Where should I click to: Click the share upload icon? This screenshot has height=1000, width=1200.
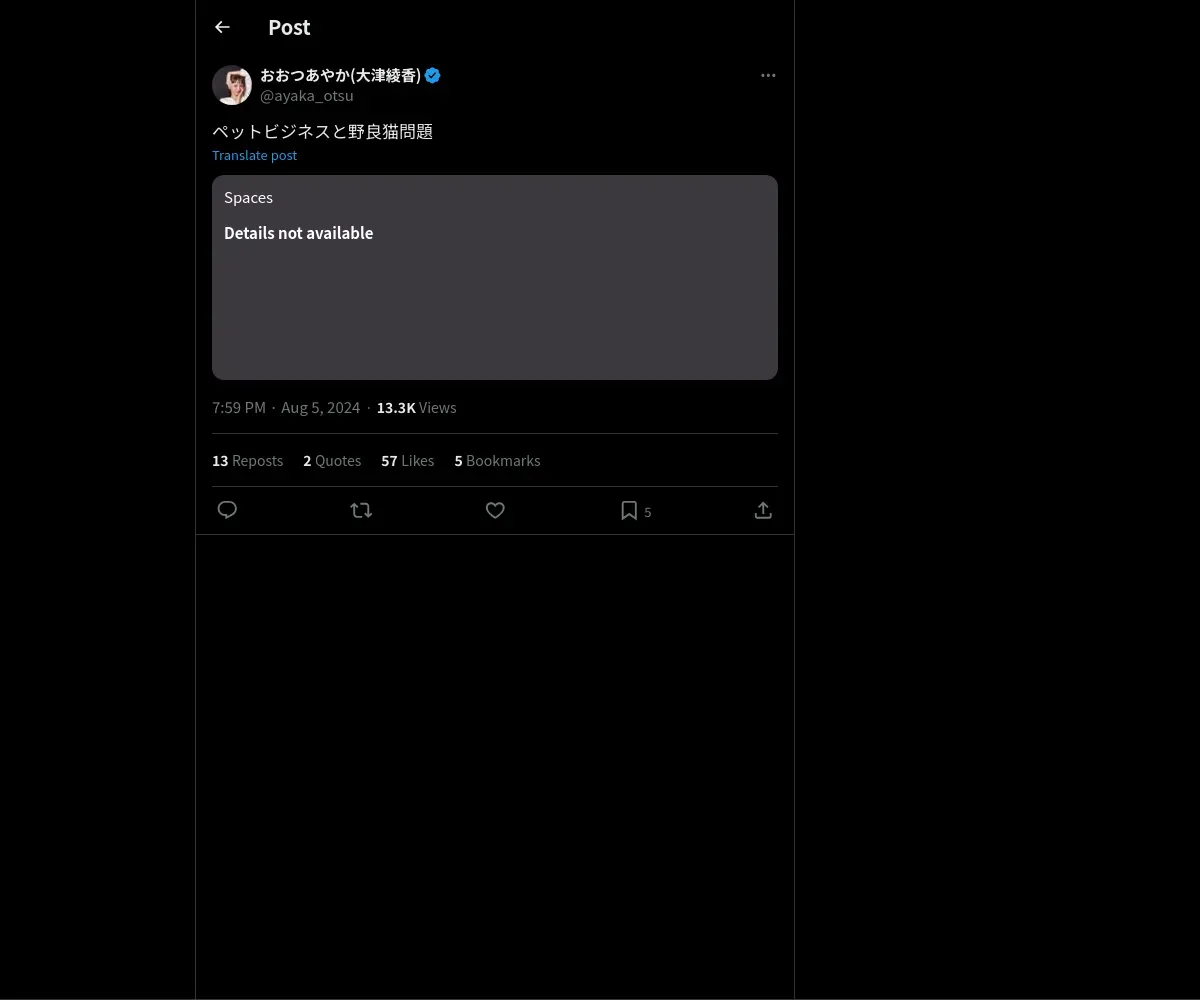point(763,510)
